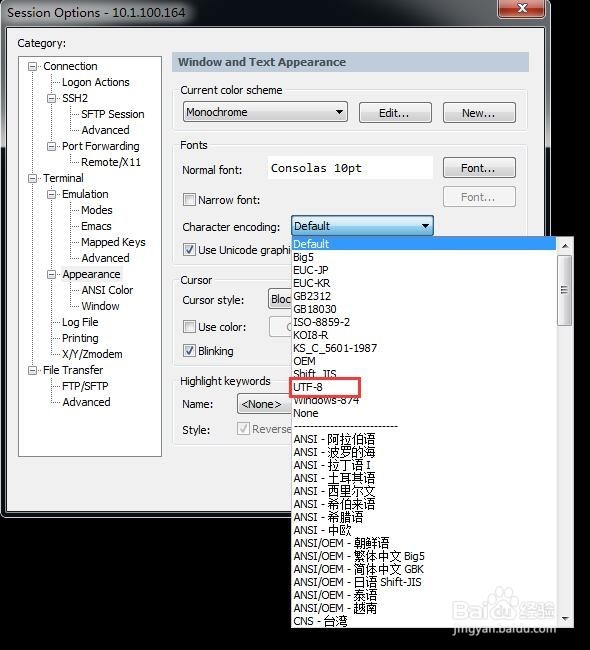Viewport: 590px width, 650px height.
Task: Choose ANSI - 希腊语 encoding
Action: pos(424,517)
